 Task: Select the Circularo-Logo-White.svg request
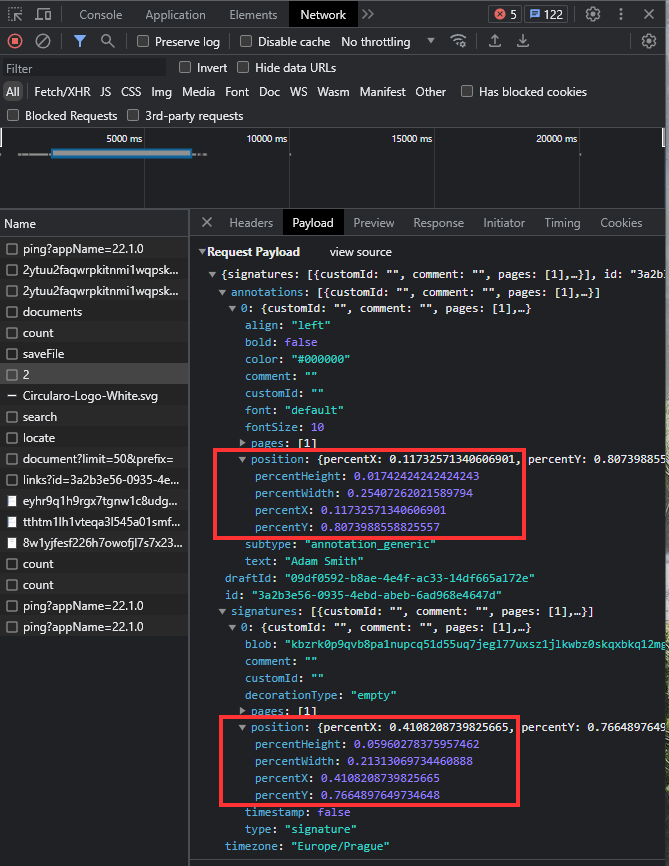(90, 395)
